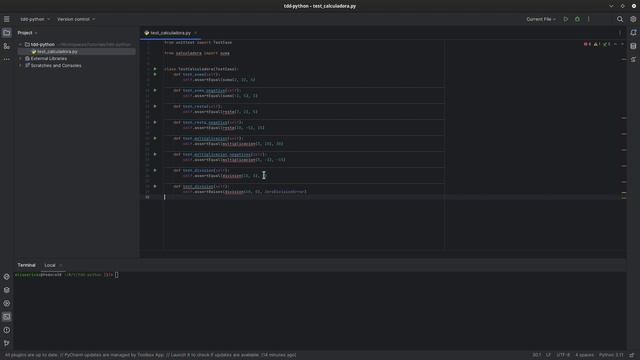
Task: Open more run actions menu
Action: [x=589, y=19]
